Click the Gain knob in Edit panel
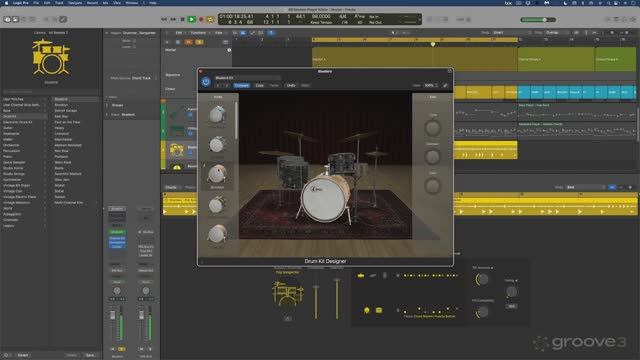 [x=432, y=186]
